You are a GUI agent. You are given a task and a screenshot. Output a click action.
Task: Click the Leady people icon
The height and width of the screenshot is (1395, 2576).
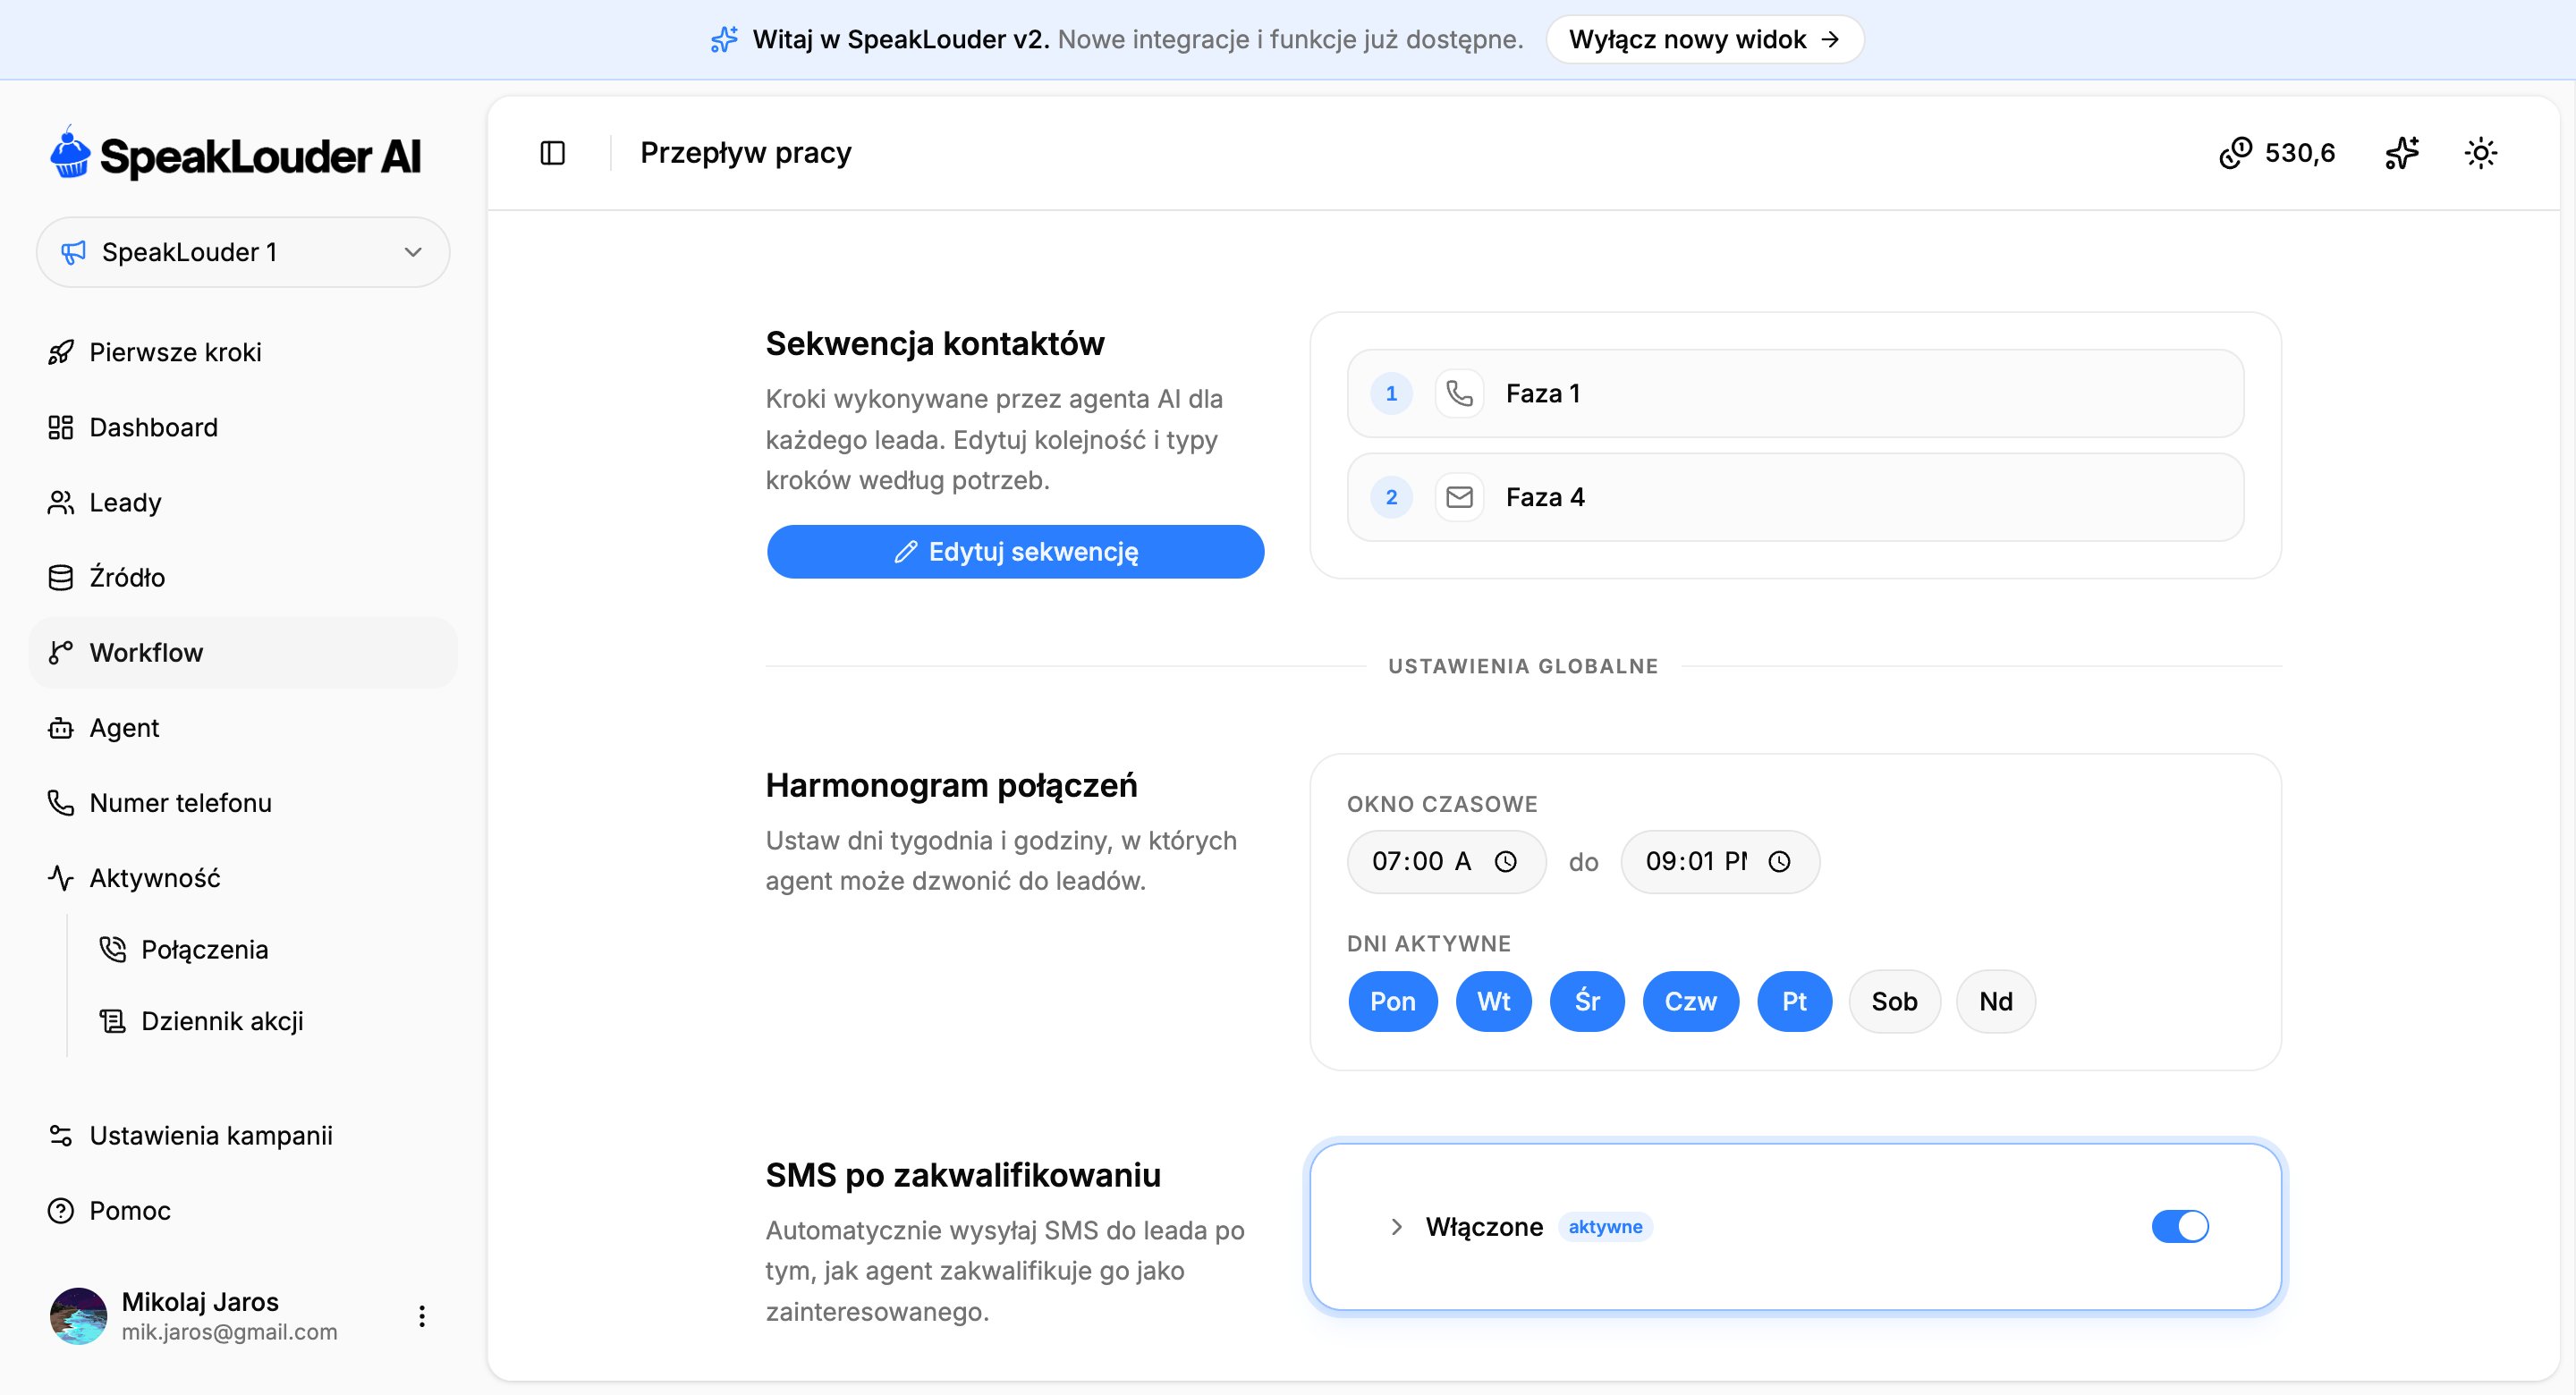click(x=61, y=502)
